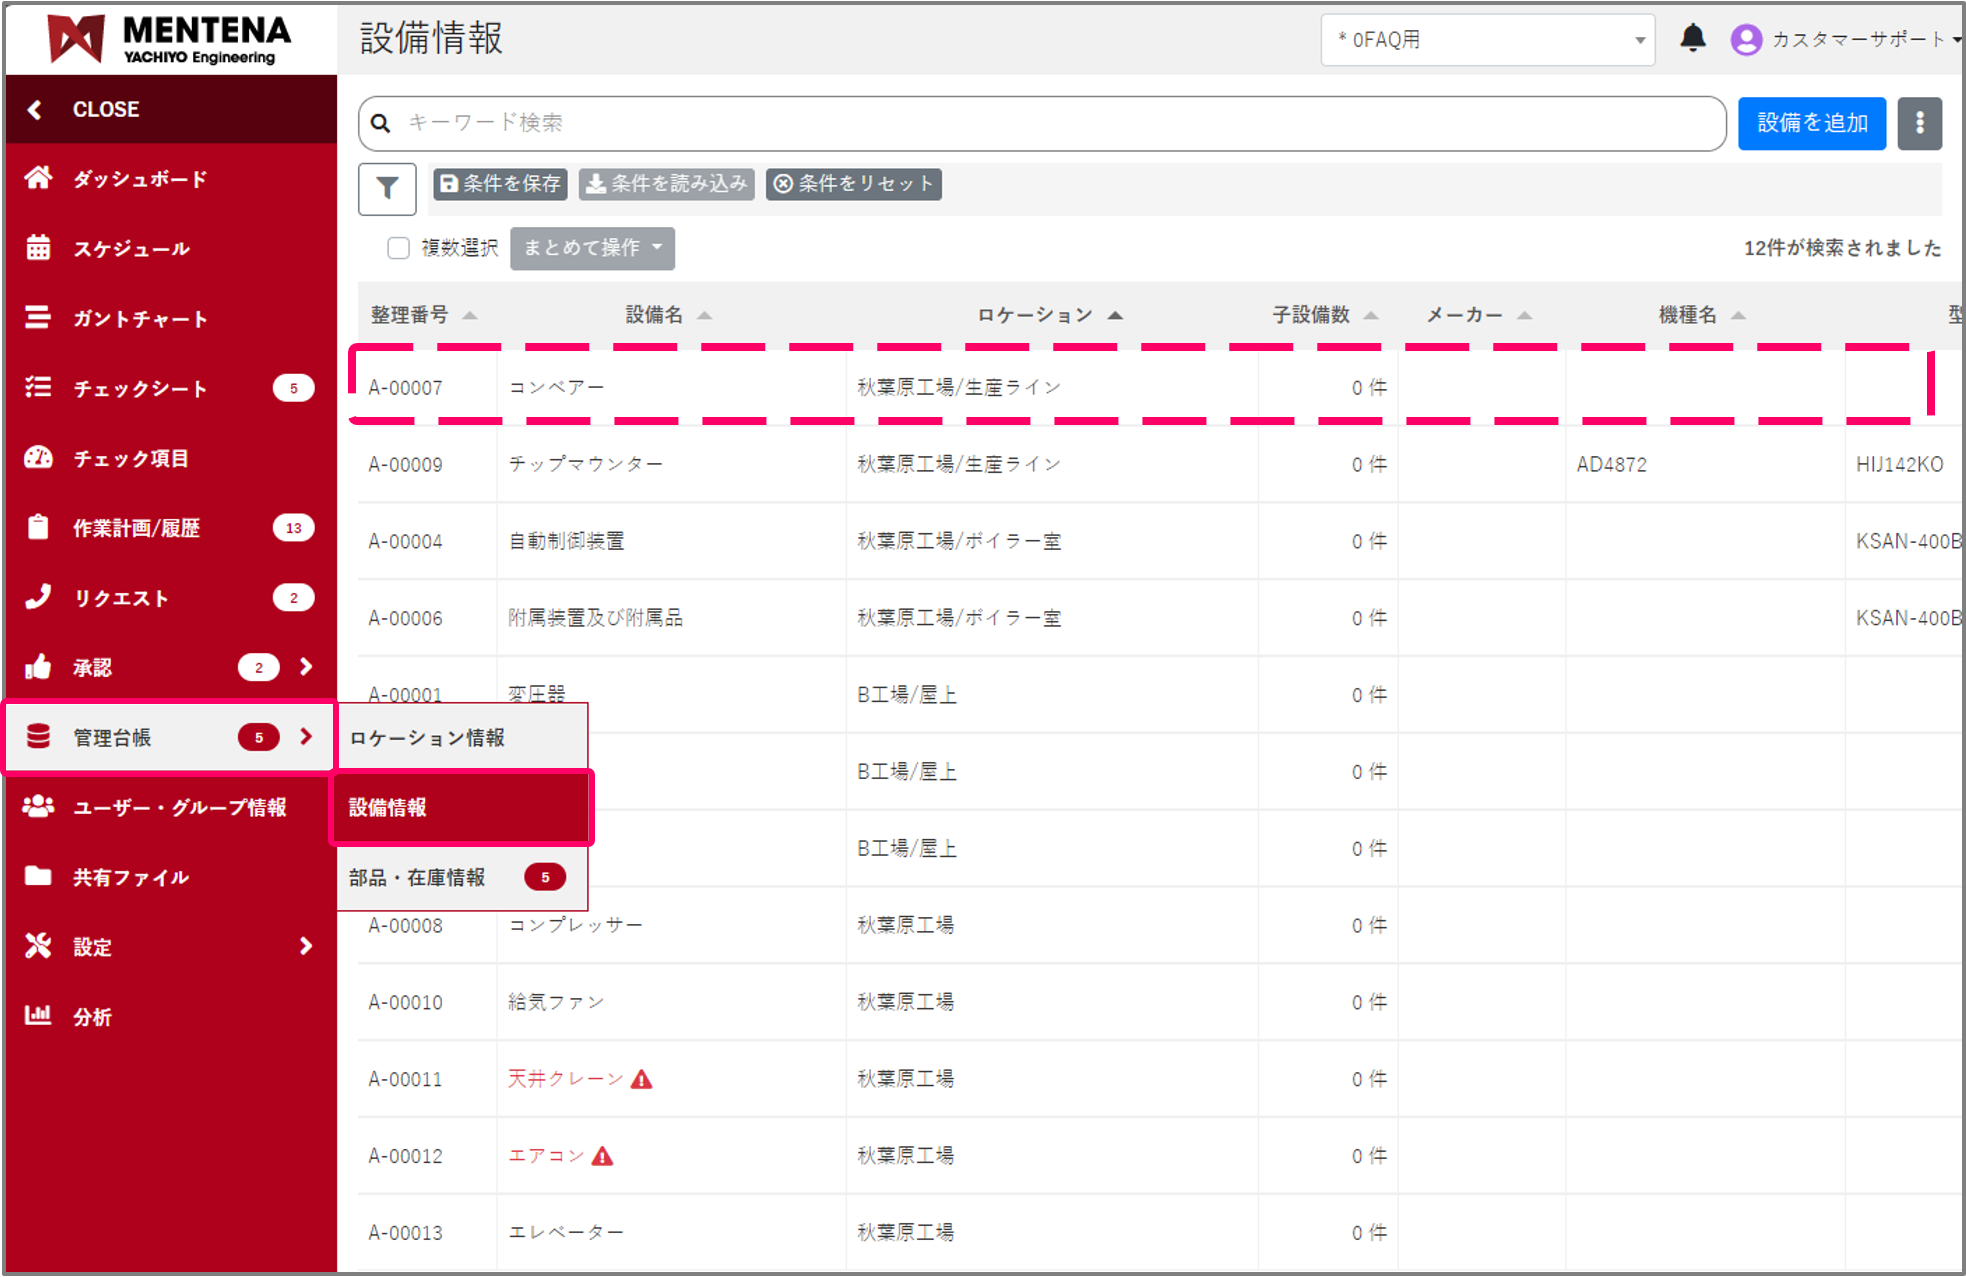The width and height of the screenshot is (1966, 1277).
Task: Click the three-dot more options button
Action: [1919, 123]
